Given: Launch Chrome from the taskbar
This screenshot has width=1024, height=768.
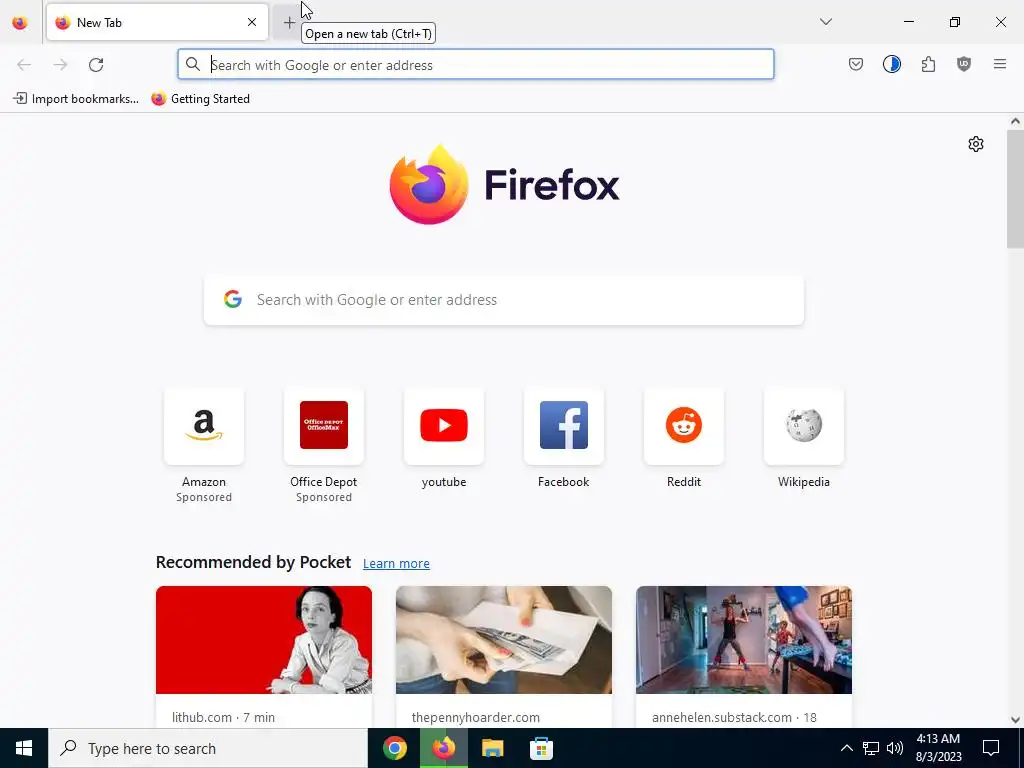Looking at the screenshot, I should 395,748.
